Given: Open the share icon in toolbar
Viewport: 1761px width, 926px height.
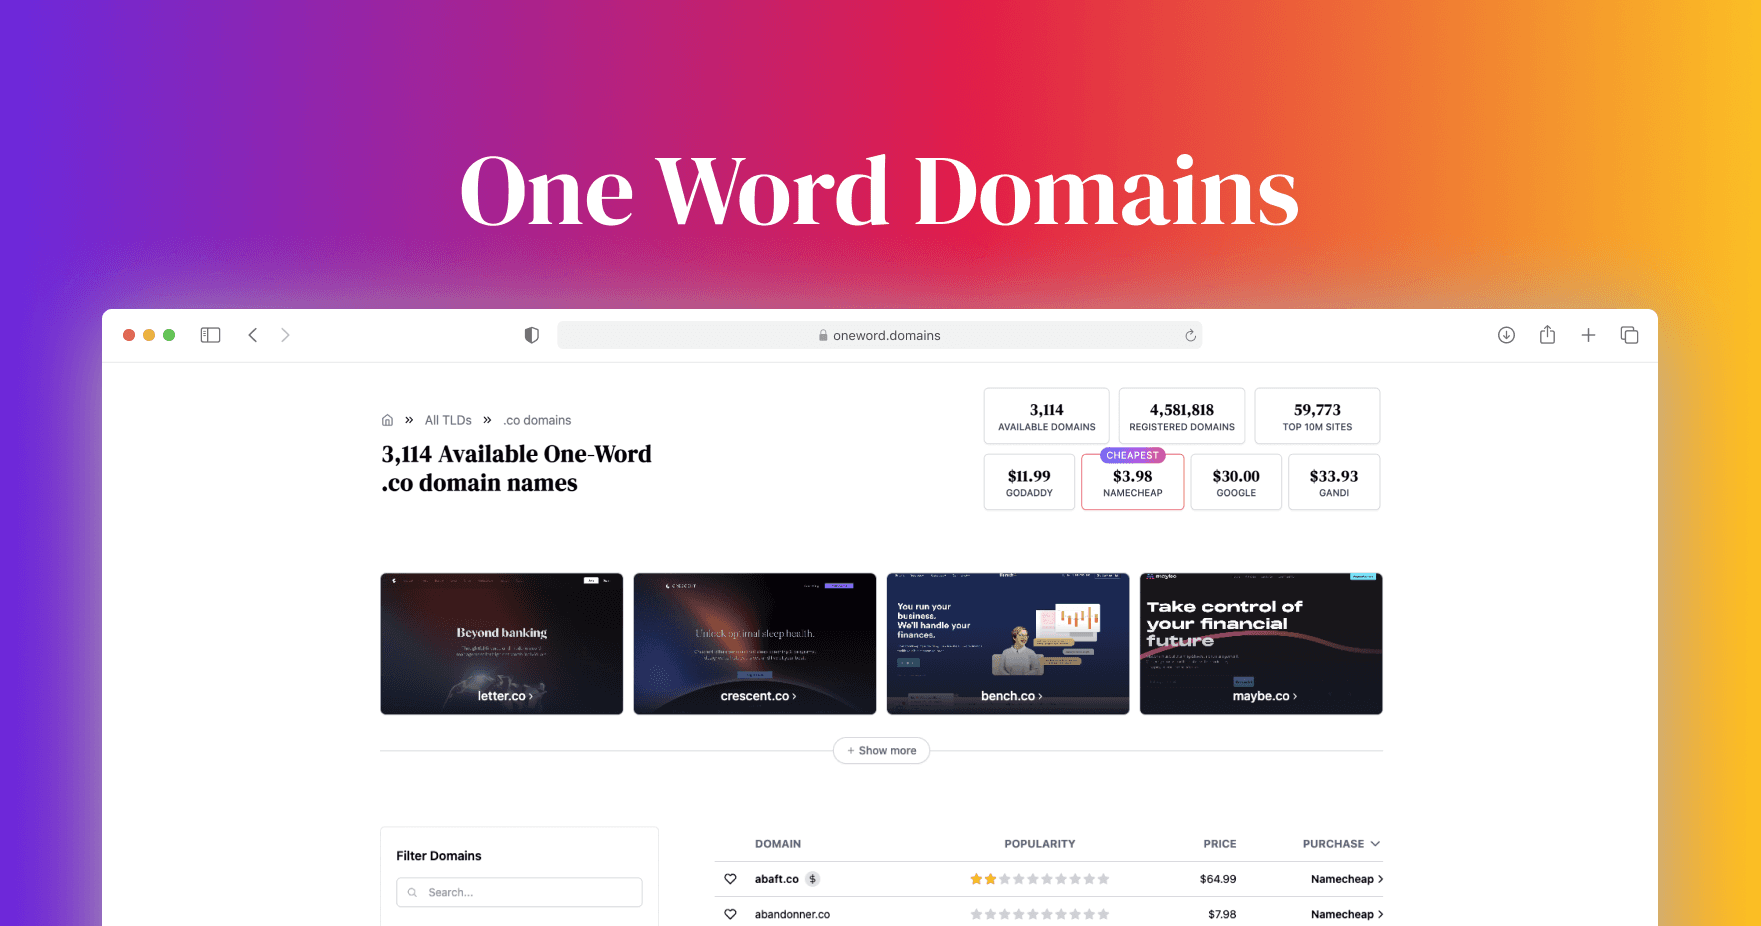Looking at the screenshot, I should (1547, 335).
